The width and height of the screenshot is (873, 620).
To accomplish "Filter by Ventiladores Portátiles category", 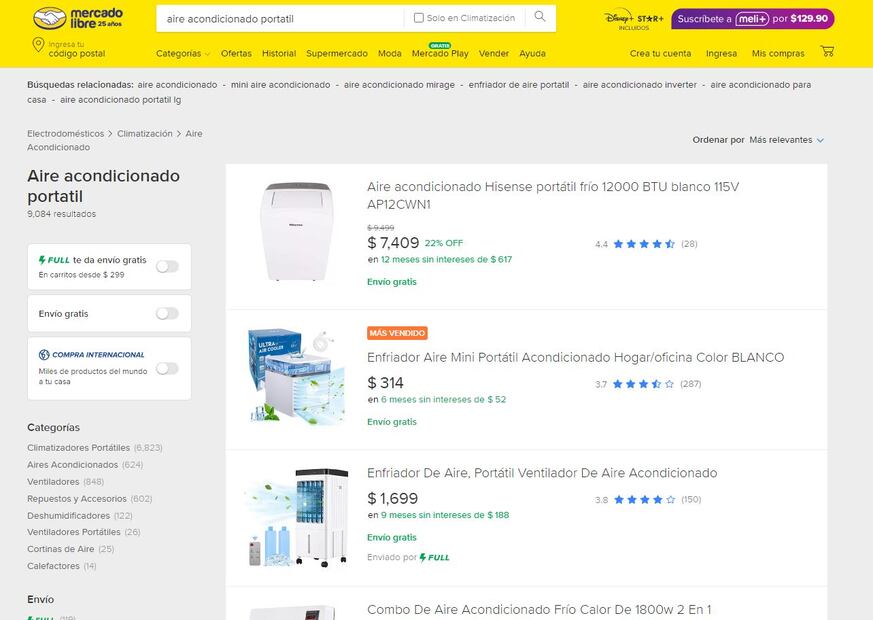I will pos(73,532).
